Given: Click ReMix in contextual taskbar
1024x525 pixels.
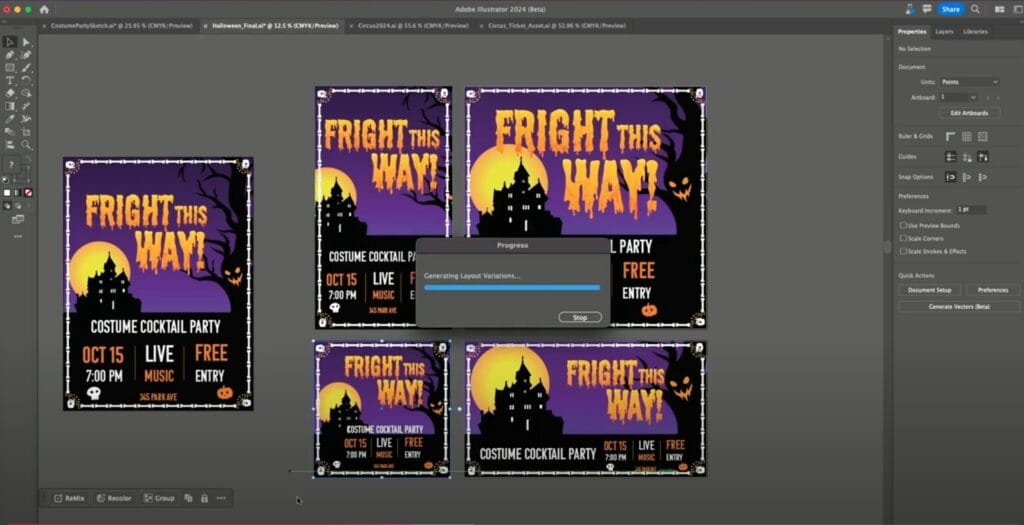Looking at the screenshot, I should pyautogui.click(x=69, y=498).
